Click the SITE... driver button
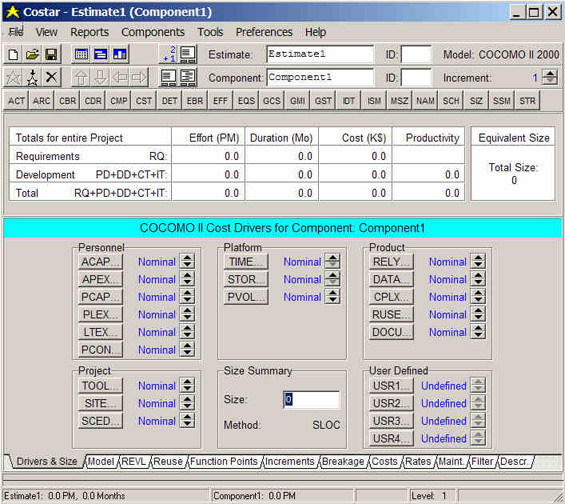The width and height of the screenshot is (565, 504). pos(100,403)
